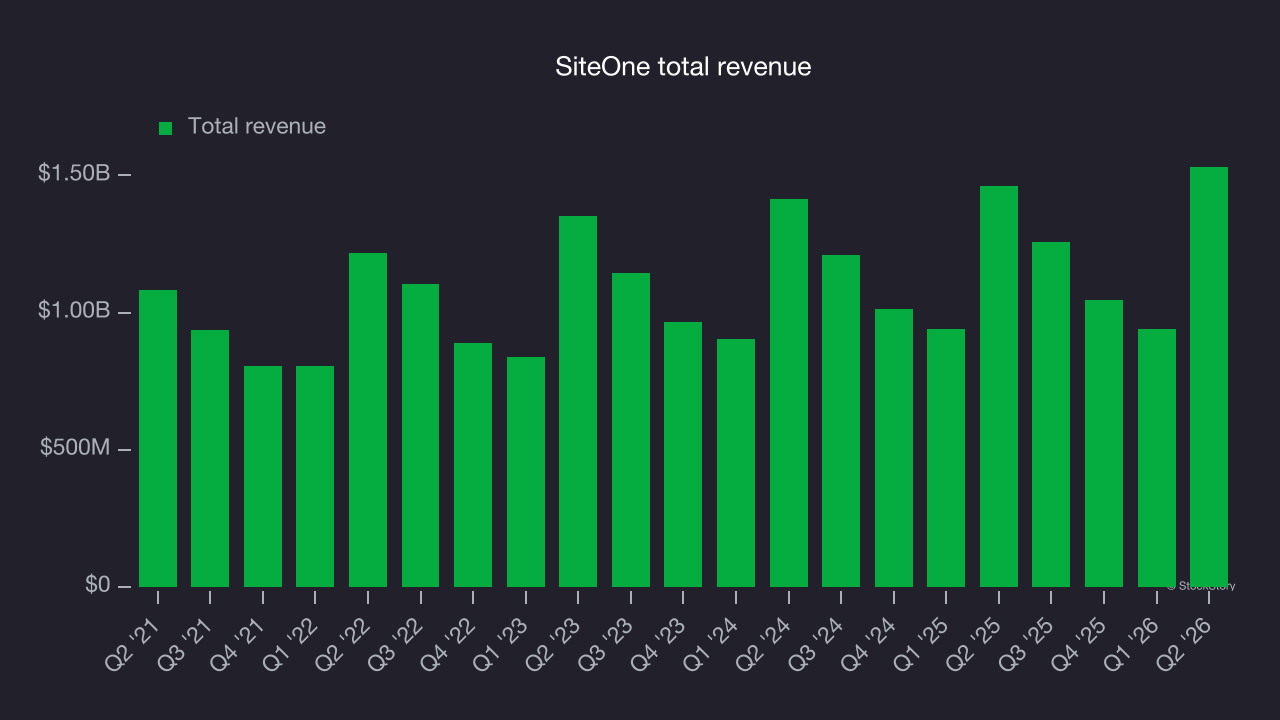
Task: Select the "Total revenue" legend label
Action: click(x=257, y=127)
